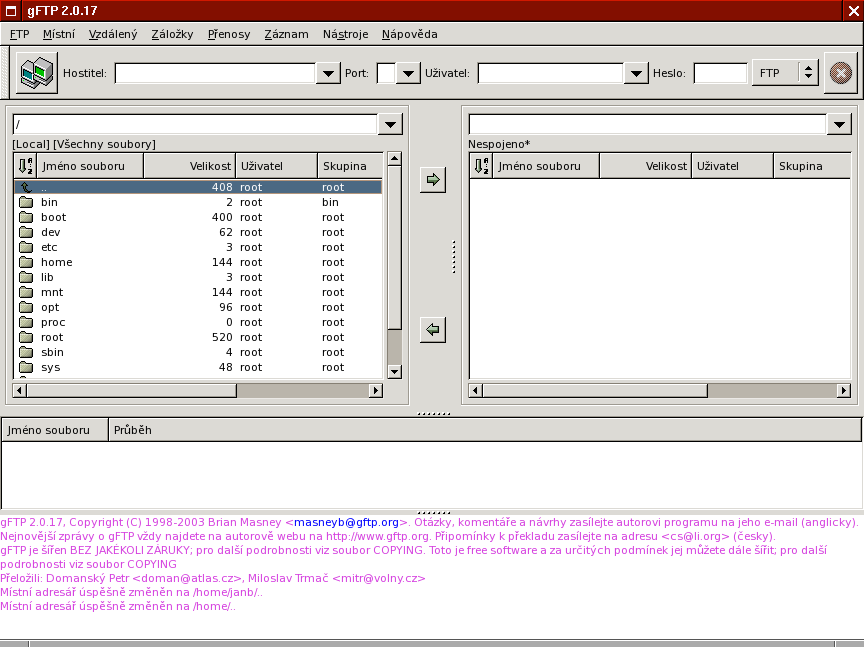The width and height of the screenshot is (864, 647).
Task: Open the Přenosy menu
Action: [x=229, y=34]
